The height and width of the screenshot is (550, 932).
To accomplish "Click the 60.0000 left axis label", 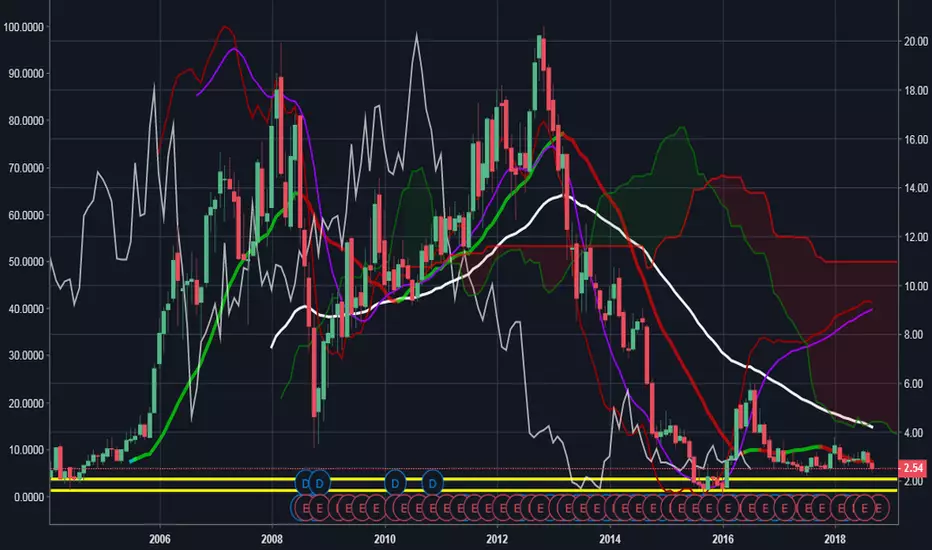I will (x=26, y=215).
